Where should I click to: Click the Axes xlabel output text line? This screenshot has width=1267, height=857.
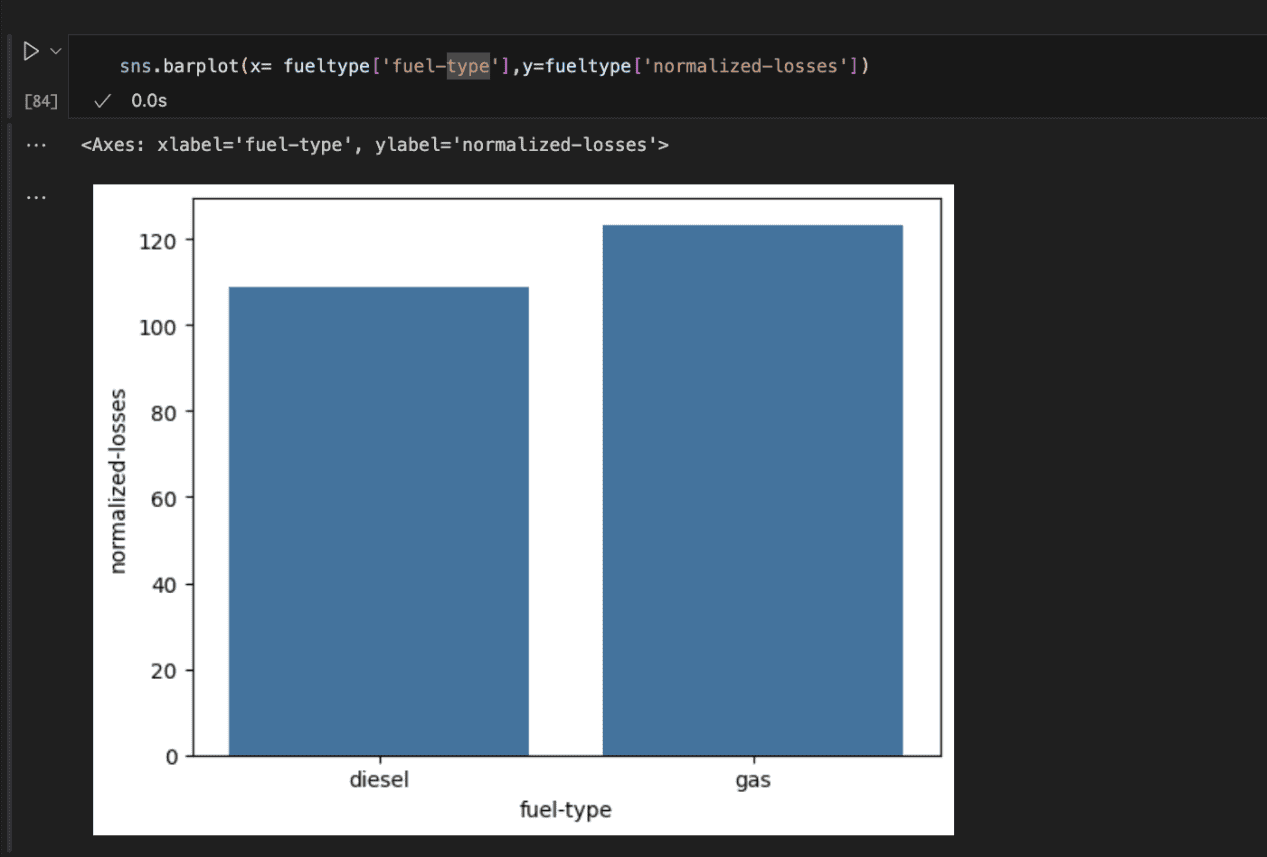(x=374, y=146)
